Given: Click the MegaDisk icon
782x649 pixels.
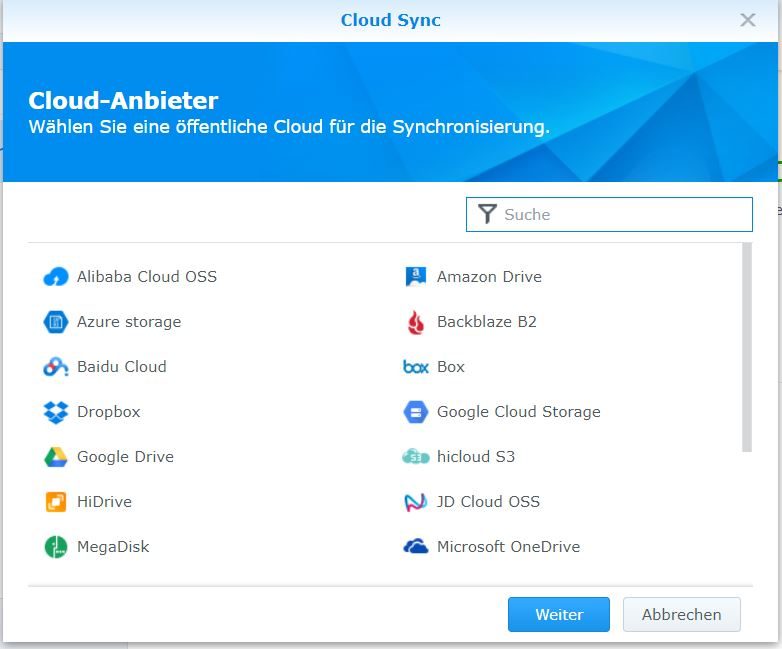Looking at the screenshot, I should click(55, 547).
